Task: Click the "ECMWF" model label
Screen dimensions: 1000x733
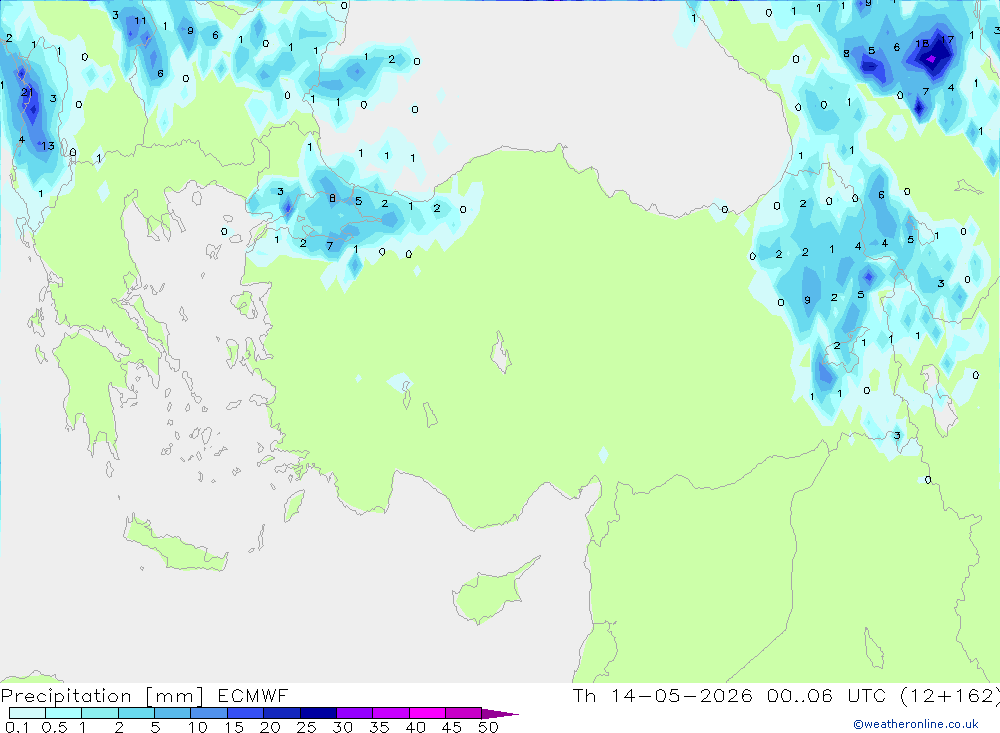Action: 253,695
